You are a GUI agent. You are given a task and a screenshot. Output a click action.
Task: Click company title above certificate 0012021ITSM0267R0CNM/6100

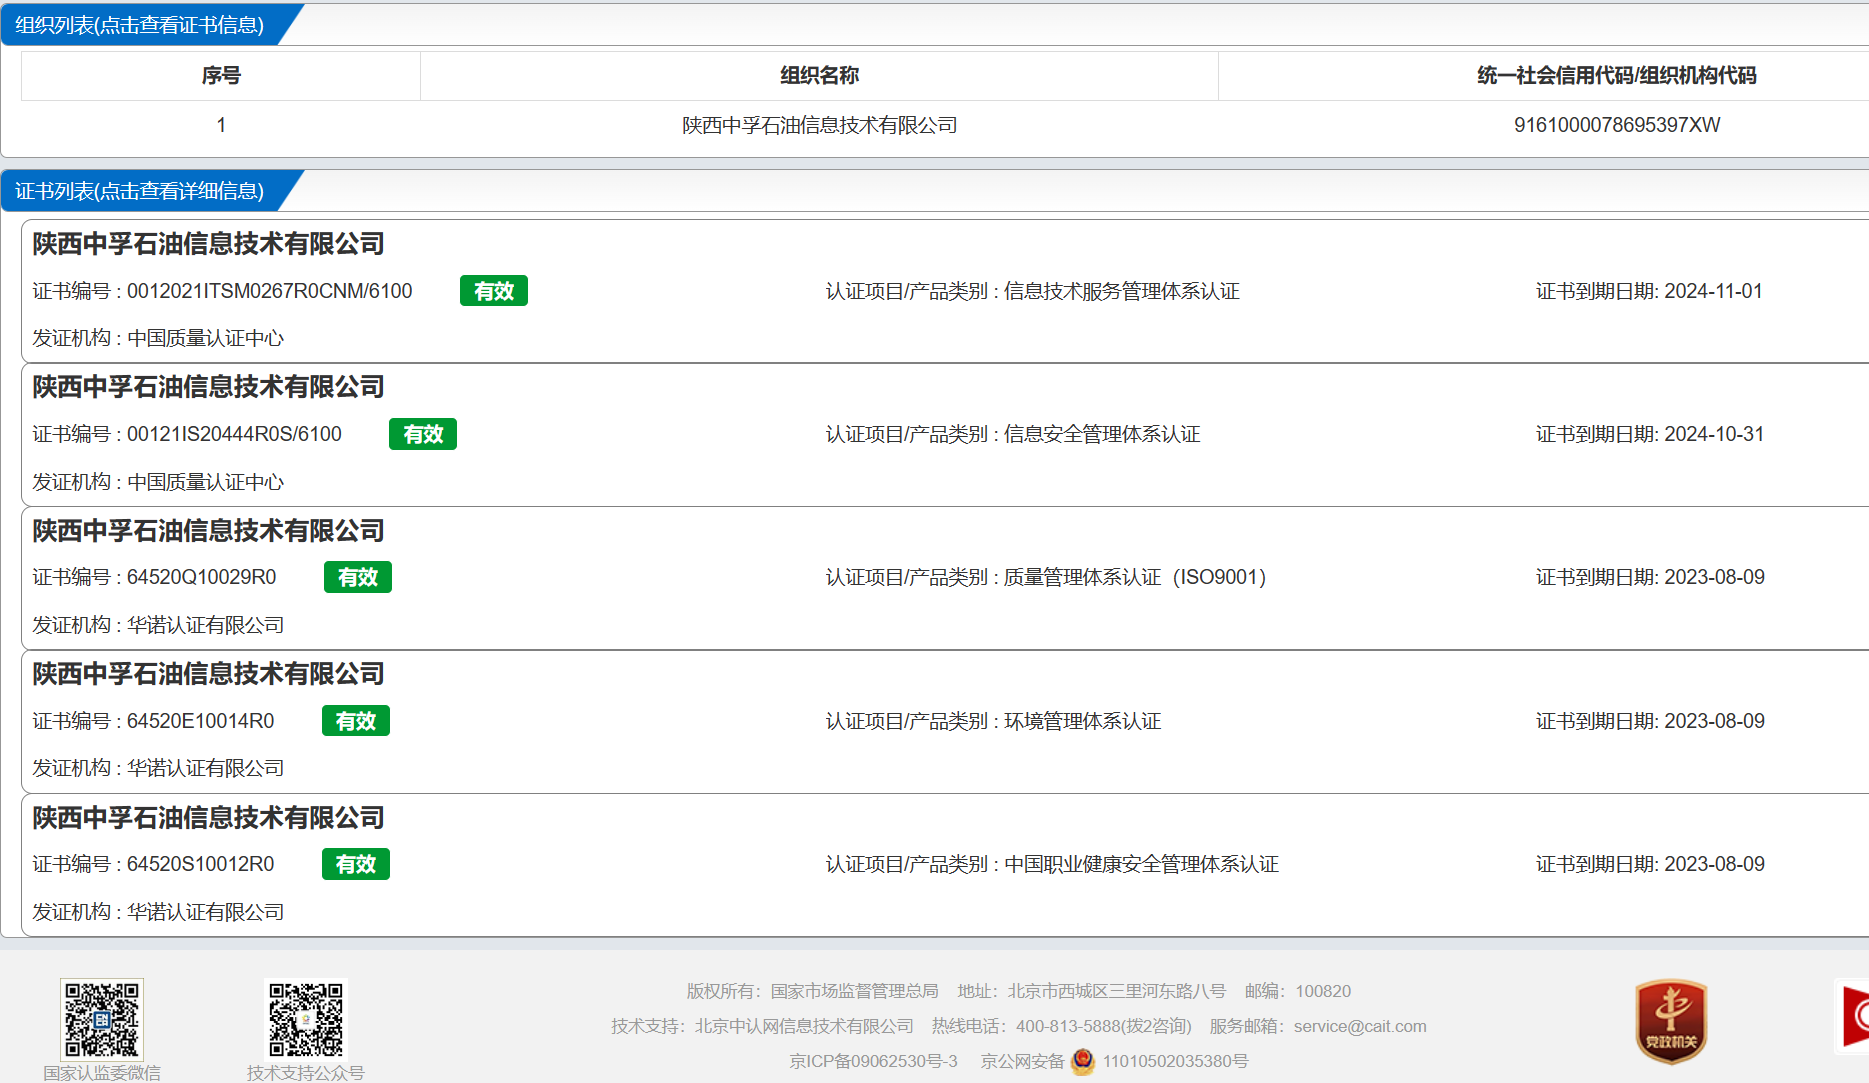click(208, 244)
